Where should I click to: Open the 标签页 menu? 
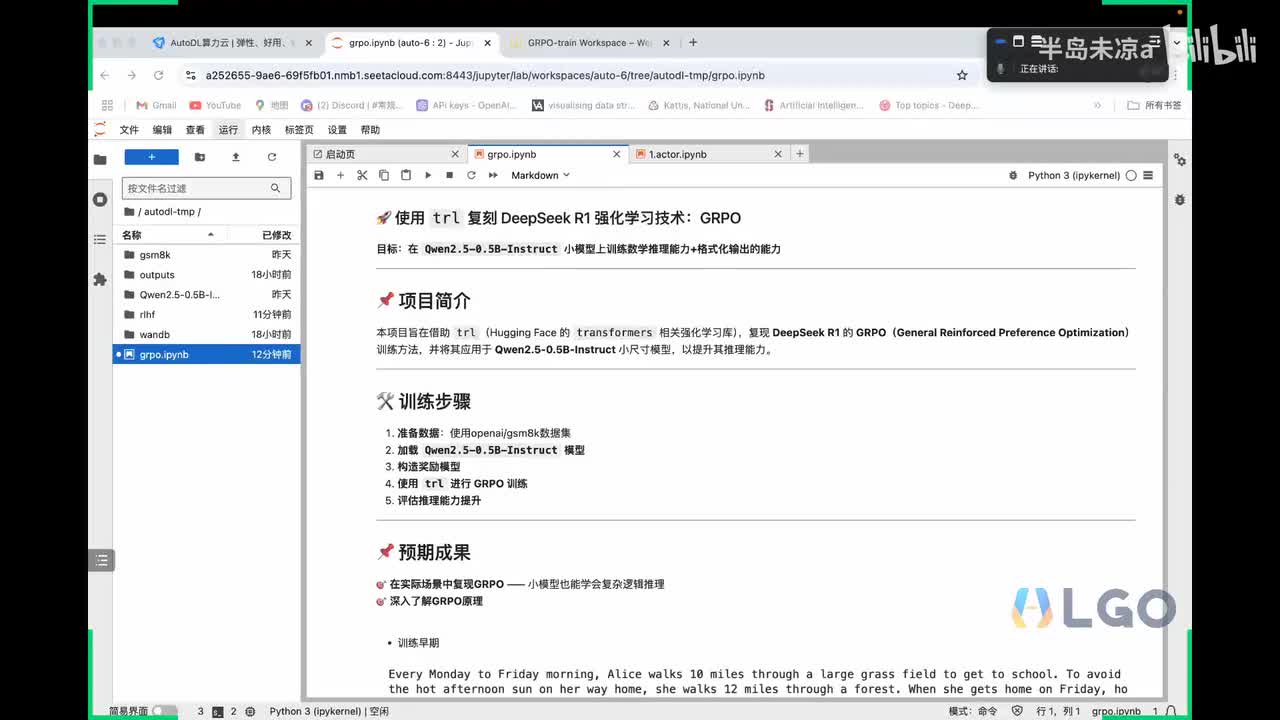(299, 130)
